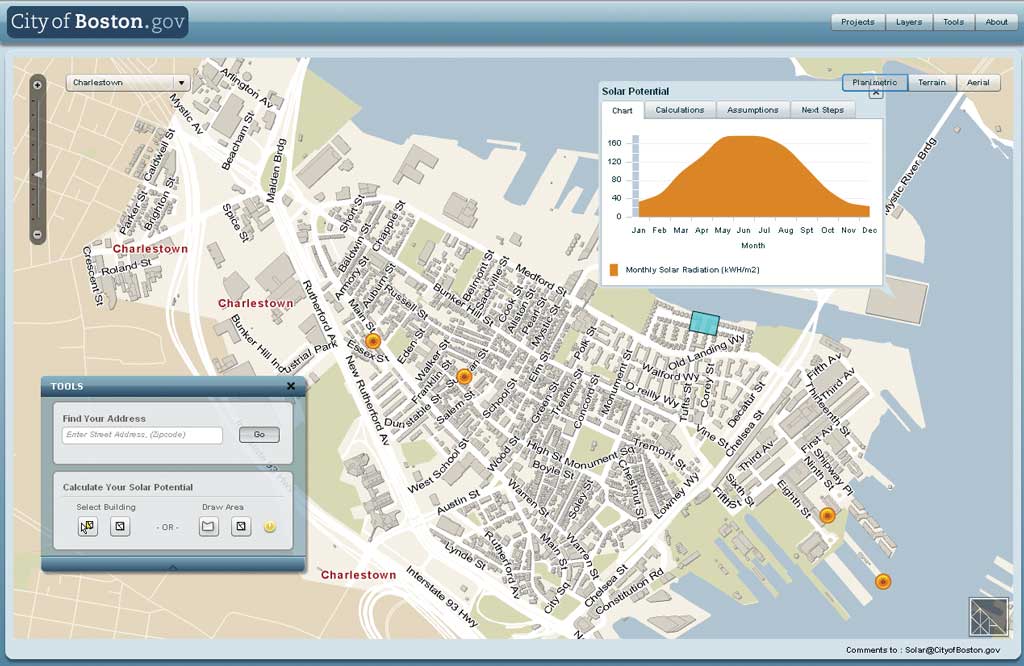The height and width of the screenshot is (666, 1024).
Task: Click the Malden Brdg map label
Action: (275, 170)
